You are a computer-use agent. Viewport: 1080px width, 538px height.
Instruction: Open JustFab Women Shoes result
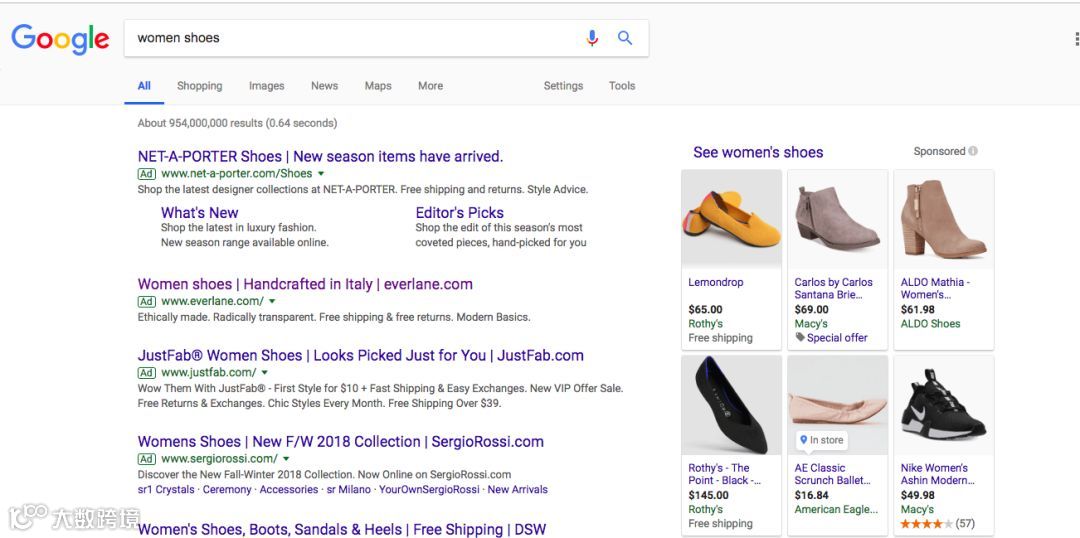tap(361, 355)
